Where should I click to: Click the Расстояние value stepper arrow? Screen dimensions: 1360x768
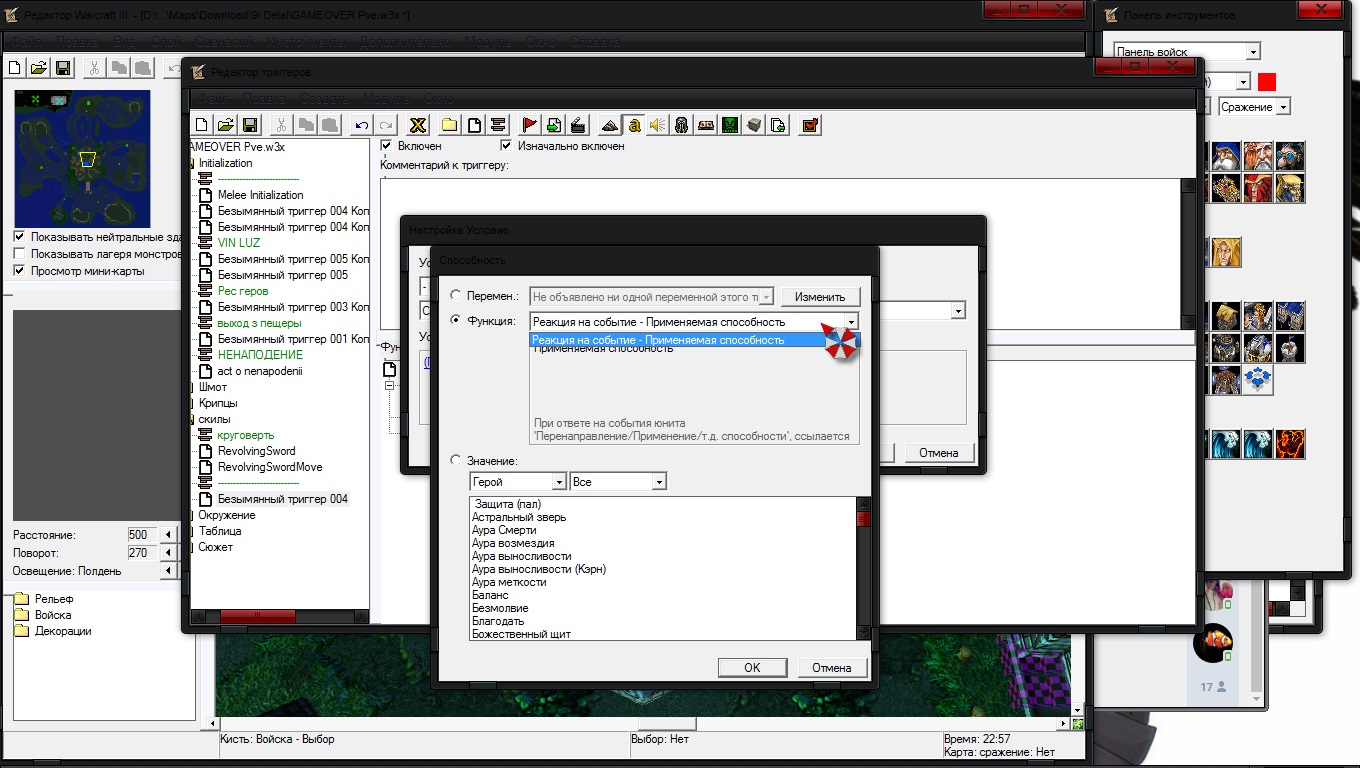pos(168,535)
